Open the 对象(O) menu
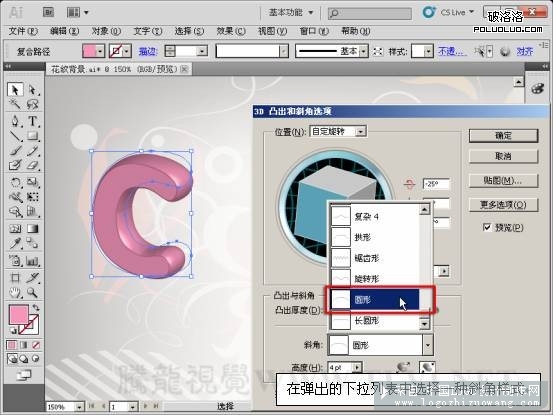The width and height of the screenshot is (553, 415). 106,31
